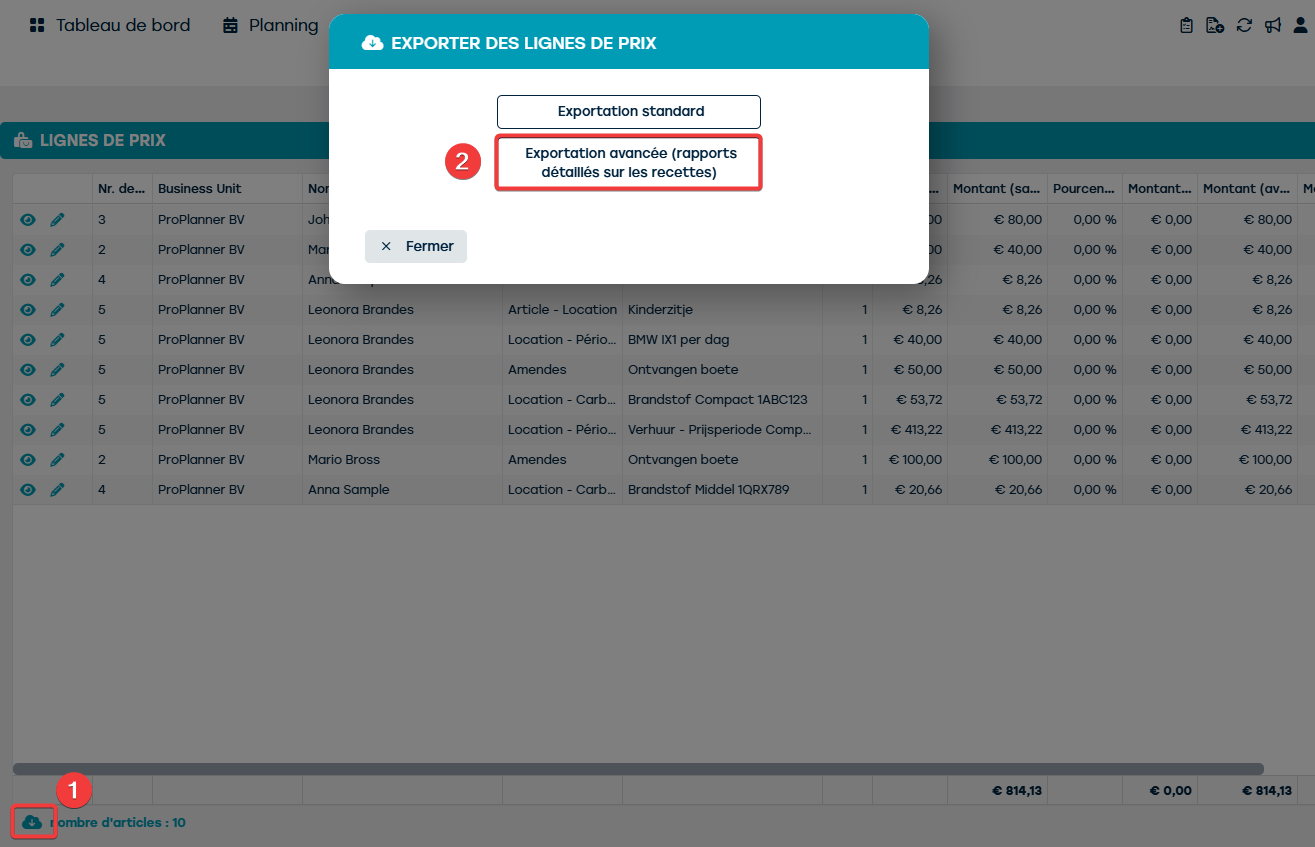Viewport: 1315px width, 847px height.
Task: Click the nombre d'articles : 10 label
Action: pos(118,823)
